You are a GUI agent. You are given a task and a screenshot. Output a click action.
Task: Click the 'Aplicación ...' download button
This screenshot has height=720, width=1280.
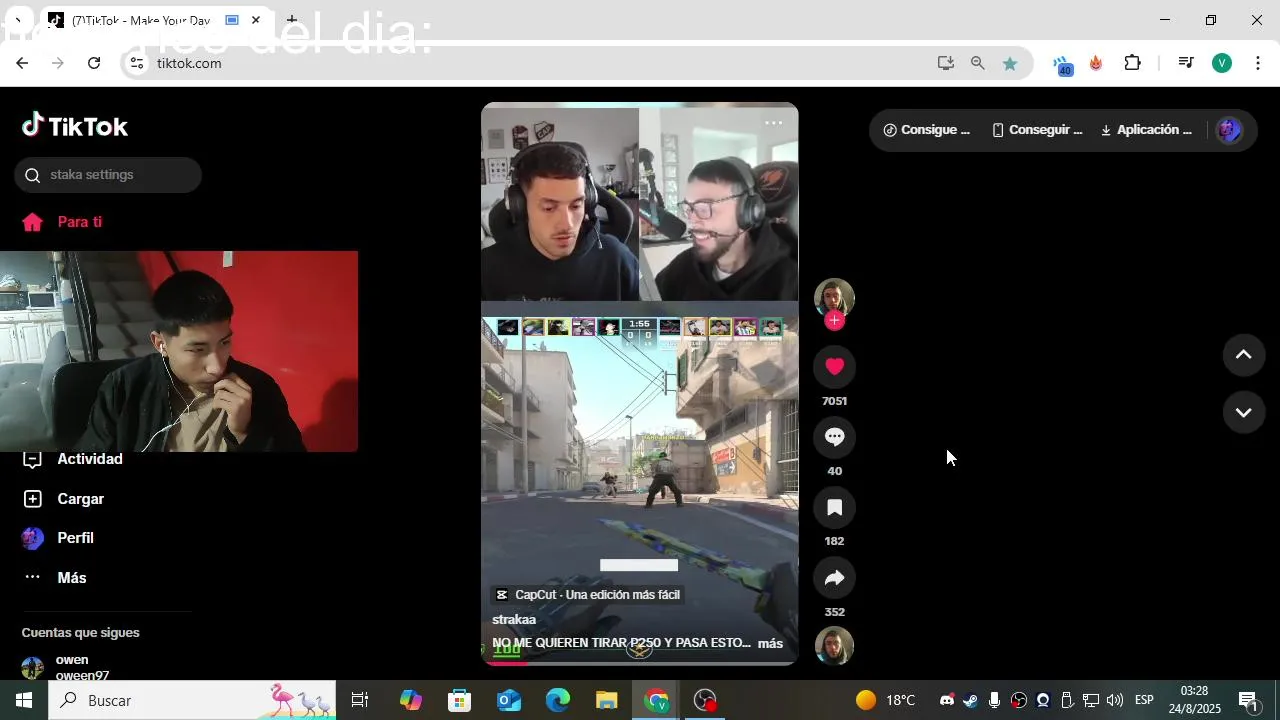coord(1146,130)
